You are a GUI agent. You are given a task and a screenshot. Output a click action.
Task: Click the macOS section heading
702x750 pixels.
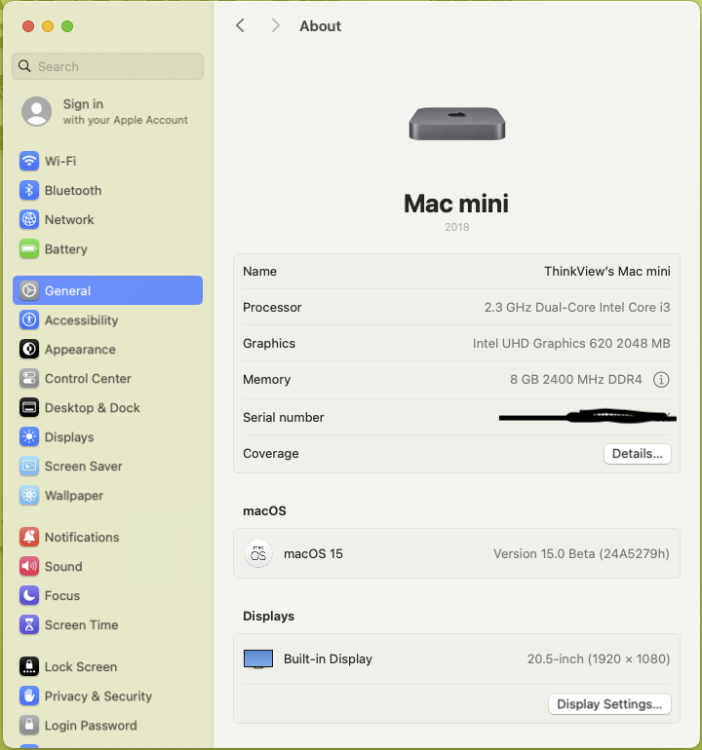point(264,511)
